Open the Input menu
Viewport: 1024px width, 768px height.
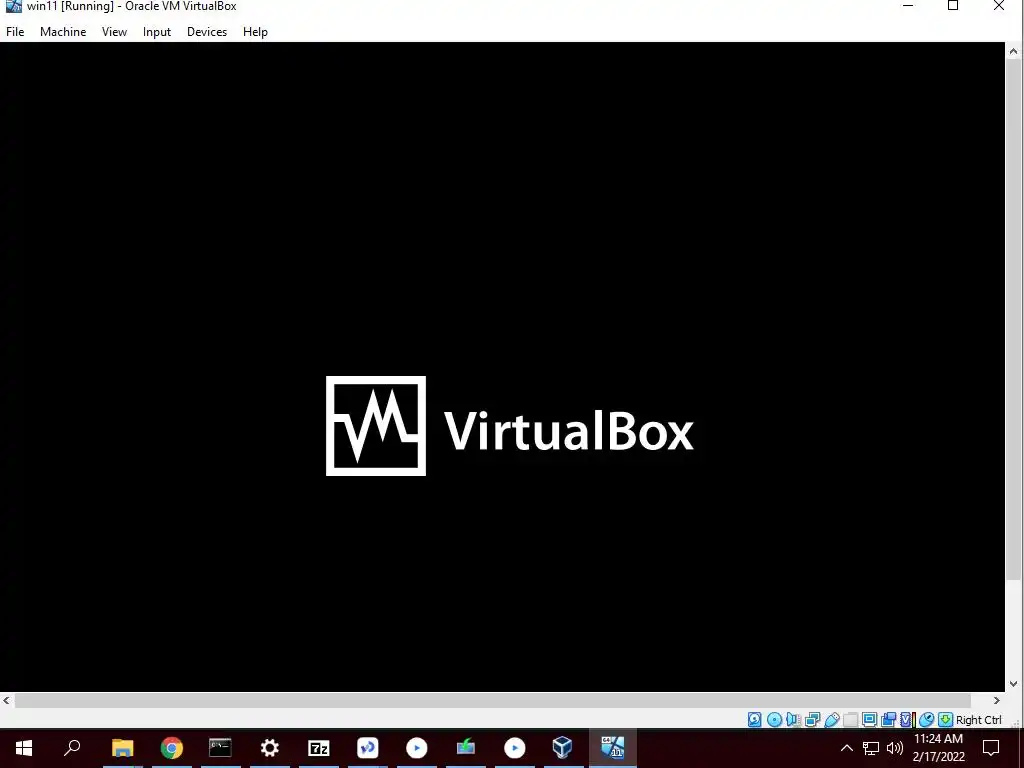157,31
